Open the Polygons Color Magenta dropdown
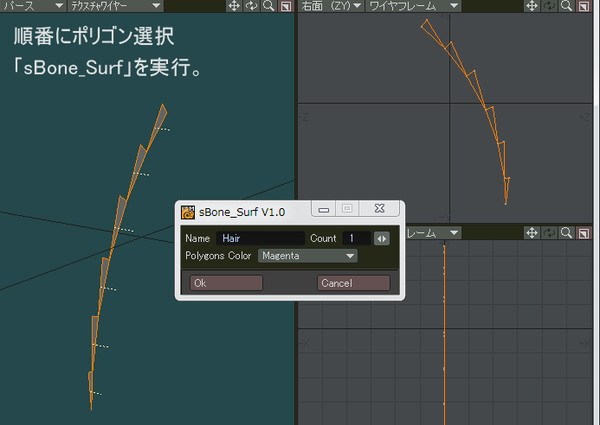Screen dimensions: 600x425 pos(308,256)
